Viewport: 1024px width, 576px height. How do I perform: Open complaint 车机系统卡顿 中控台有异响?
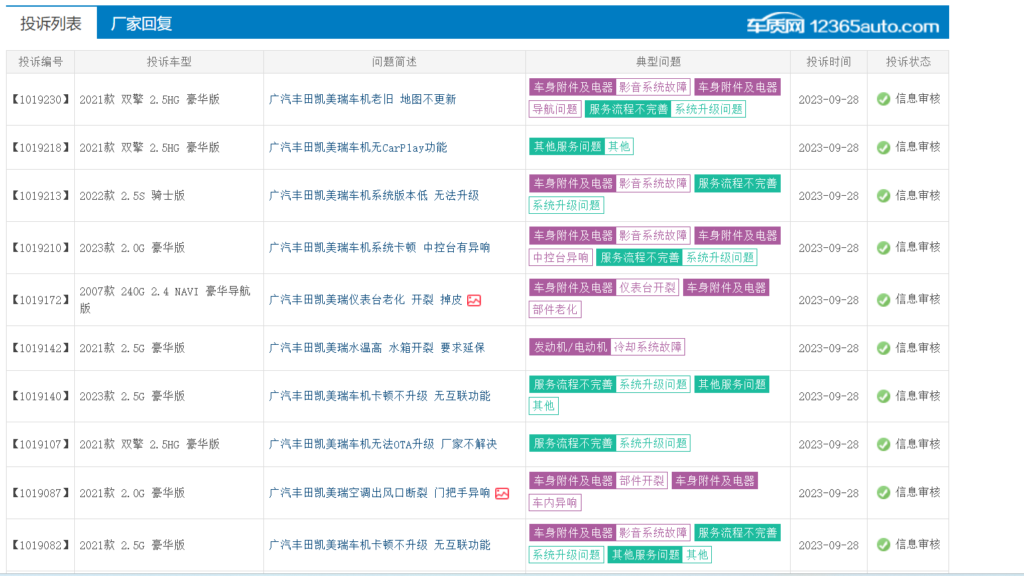pos(379,248)
